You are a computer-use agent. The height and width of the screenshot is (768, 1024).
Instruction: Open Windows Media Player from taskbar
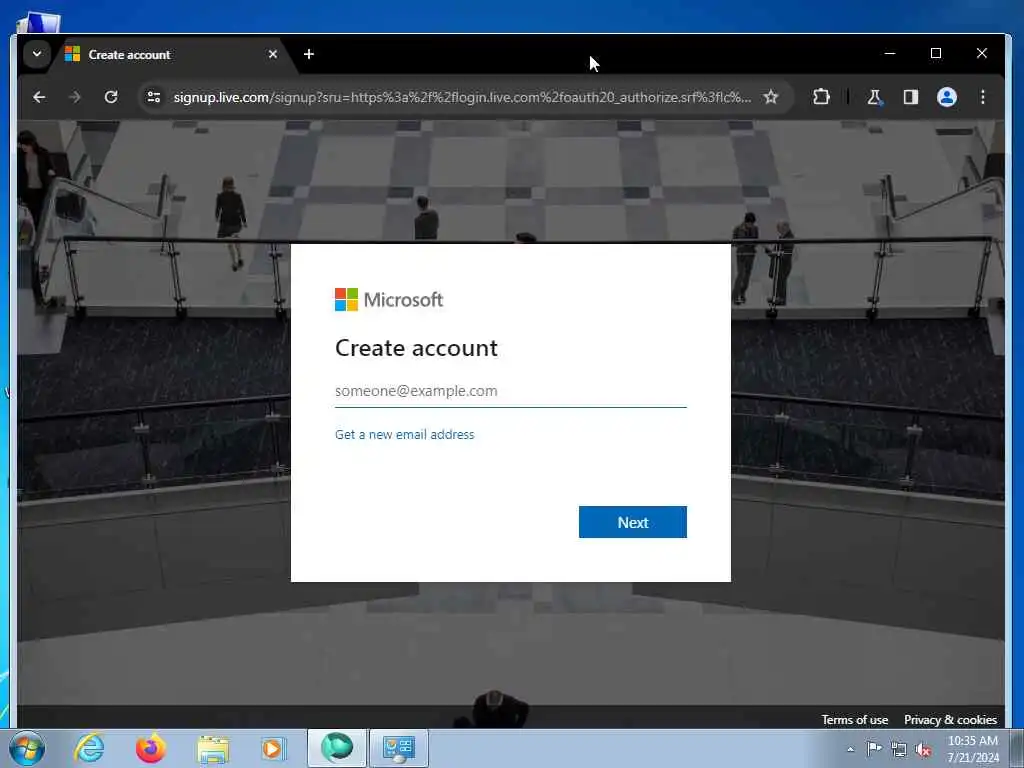point(272,748)
